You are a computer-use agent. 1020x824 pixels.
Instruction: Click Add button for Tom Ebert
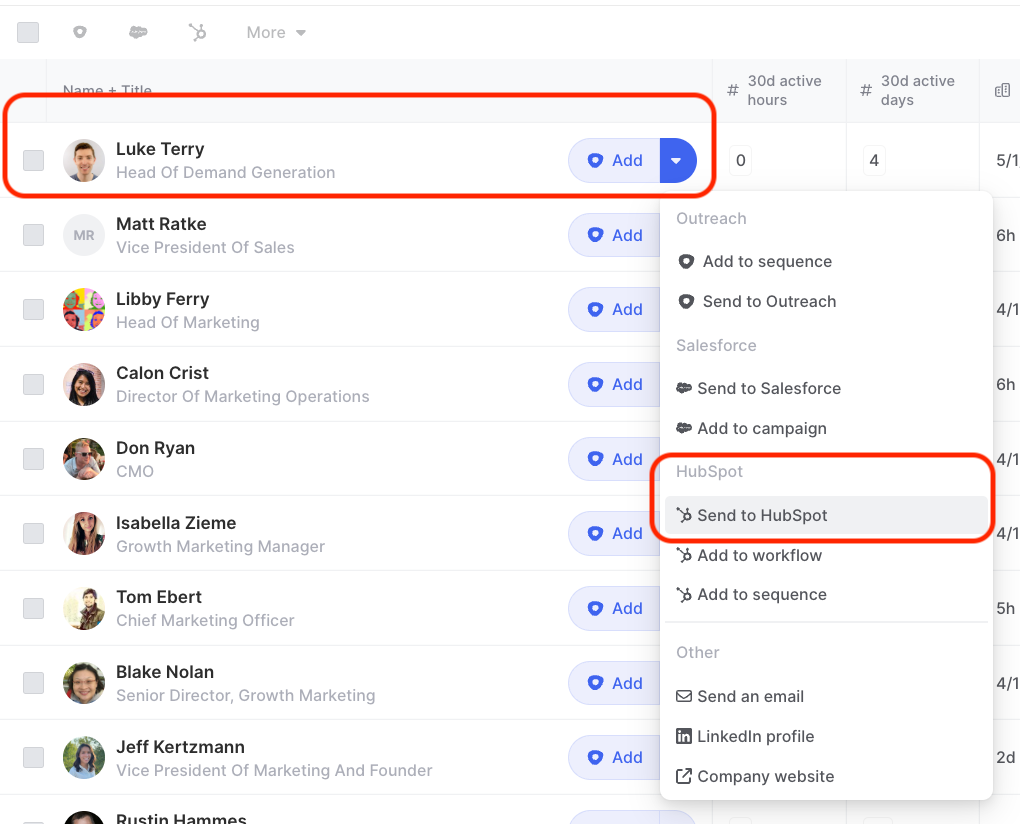click(x=614, y=608)
